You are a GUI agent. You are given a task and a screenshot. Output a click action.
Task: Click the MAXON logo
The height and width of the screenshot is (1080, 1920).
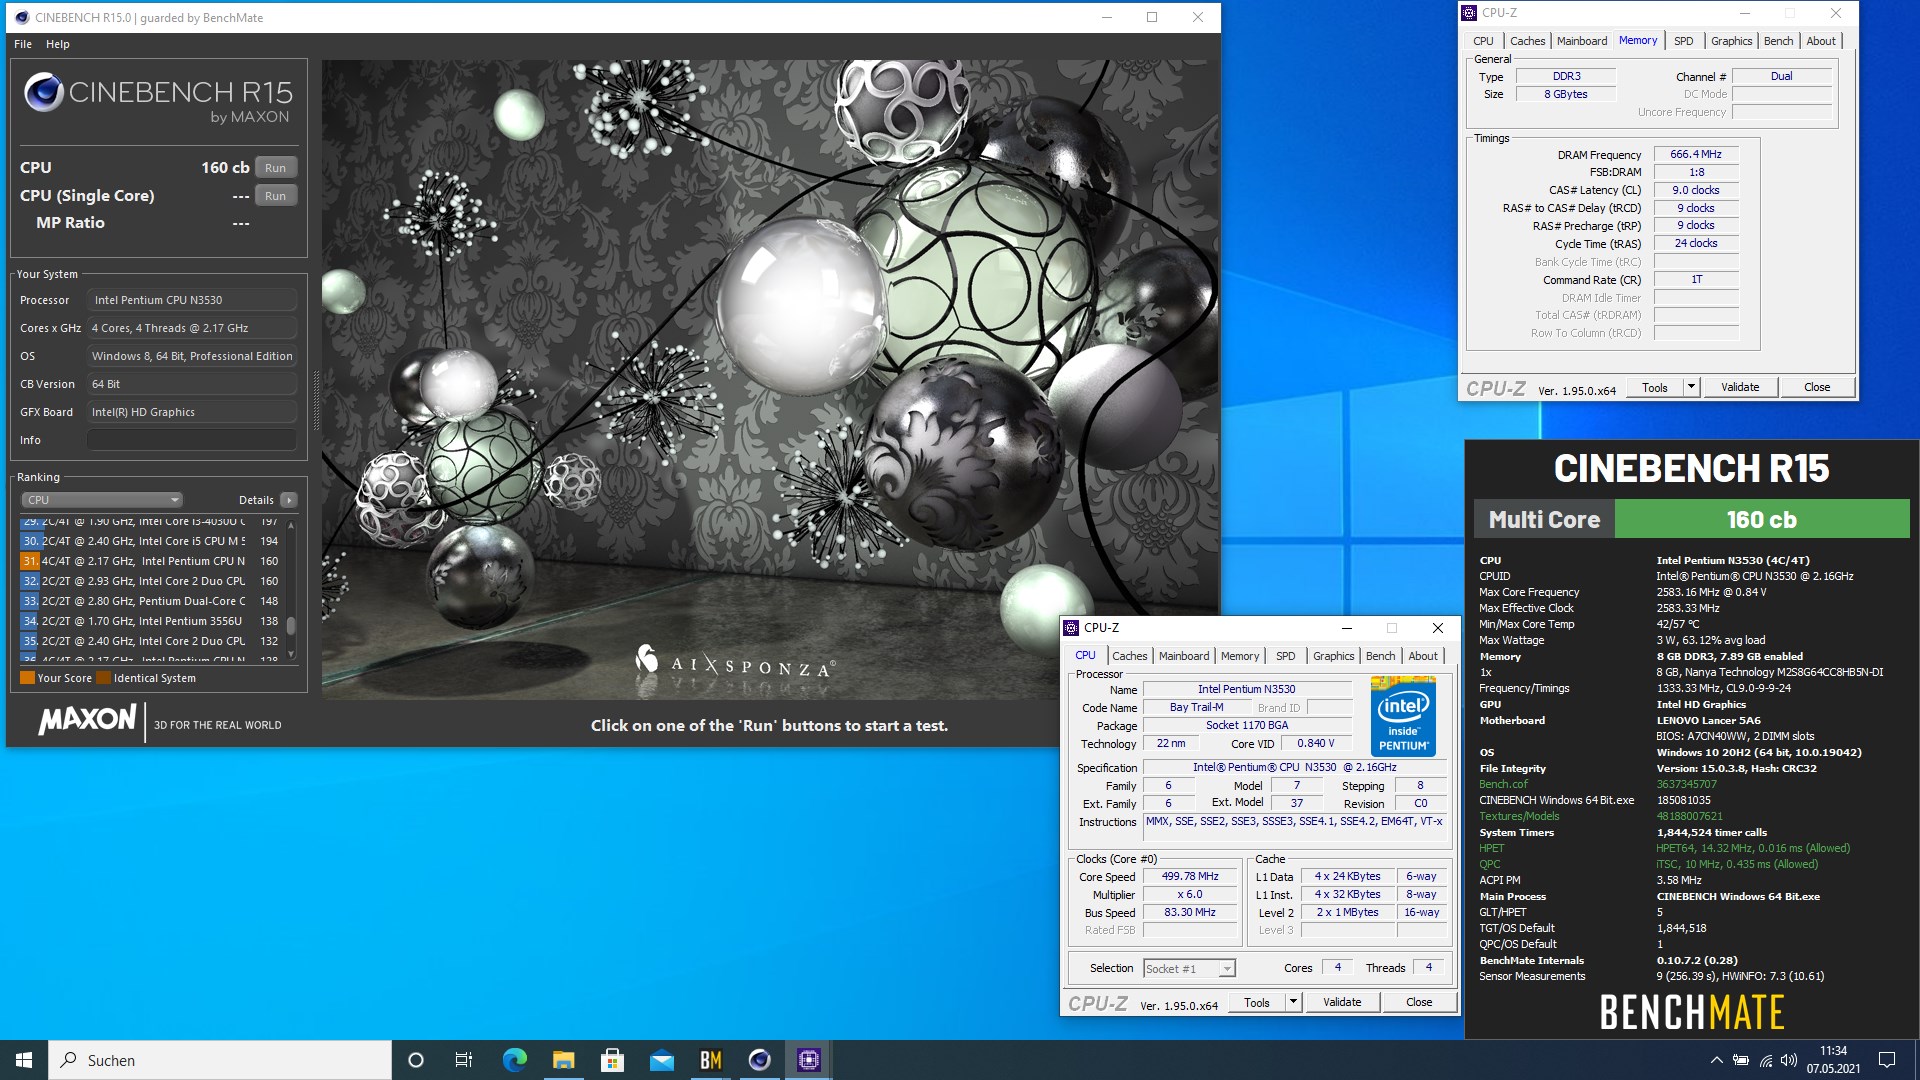[x=87, y=721]
